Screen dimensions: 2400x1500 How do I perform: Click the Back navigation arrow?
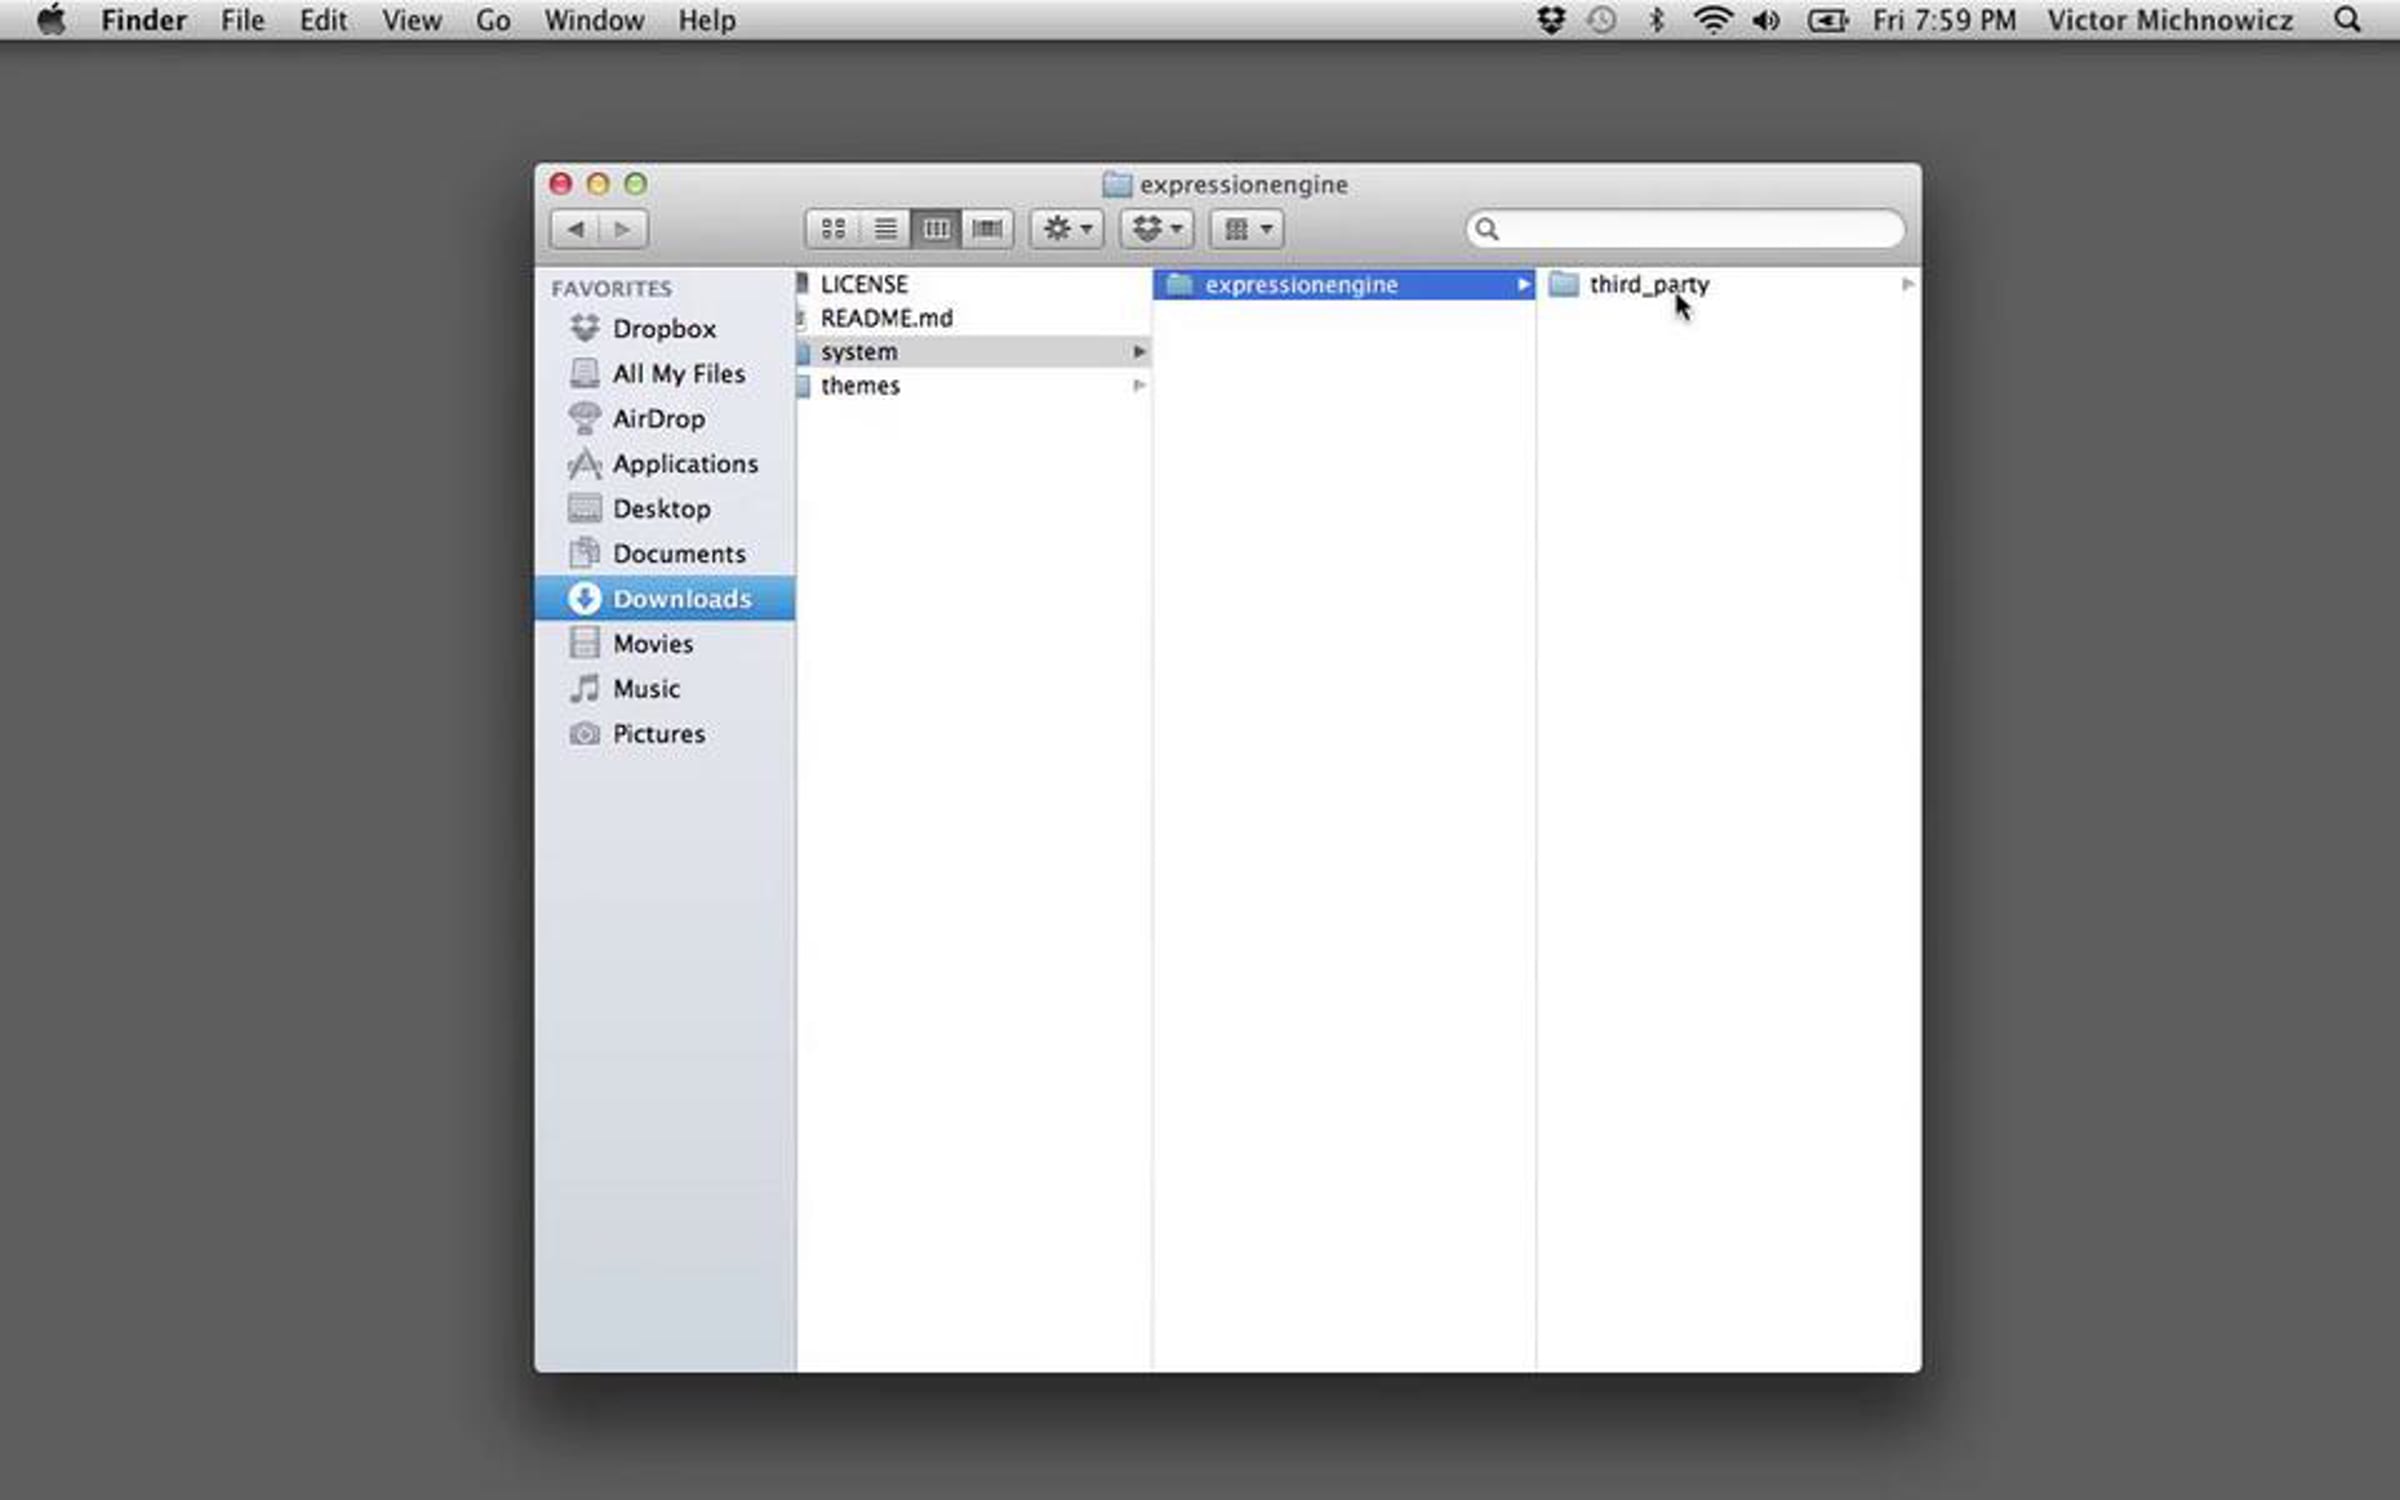coord(575,229)
